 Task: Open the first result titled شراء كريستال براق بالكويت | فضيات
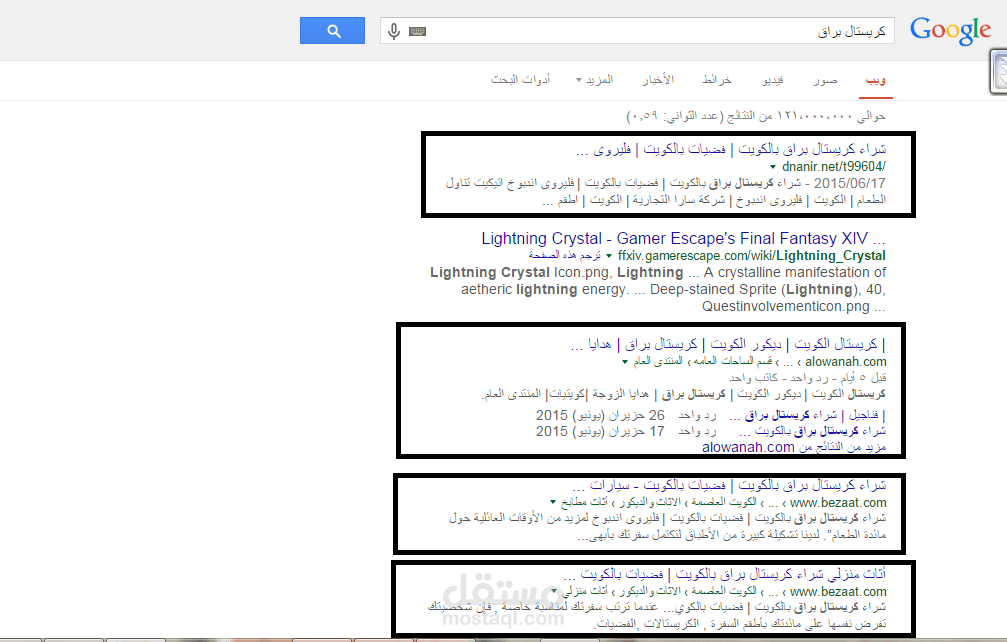coord(731,150)
